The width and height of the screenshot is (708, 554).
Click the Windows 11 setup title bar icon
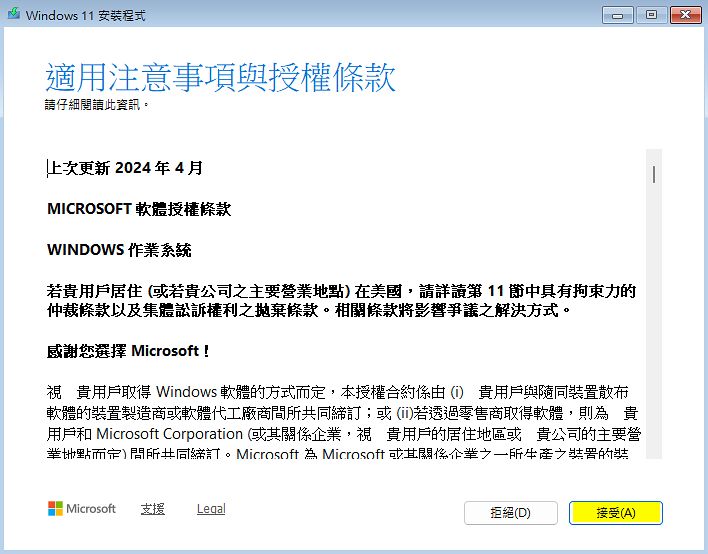click(x=14, y=14)
